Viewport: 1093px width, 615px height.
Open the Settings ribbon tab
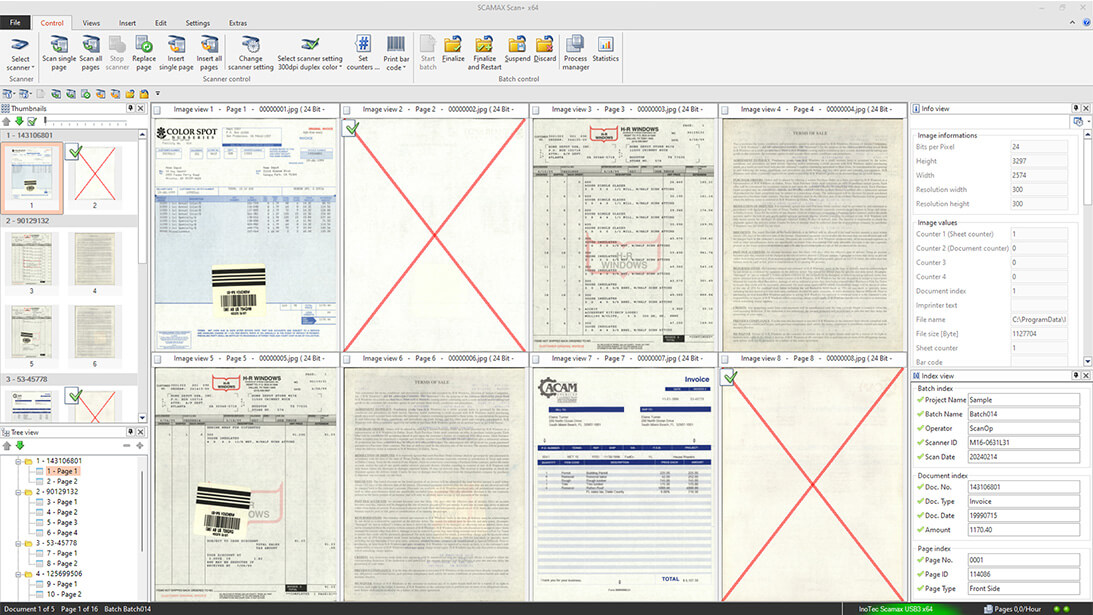tap(198, 22)
